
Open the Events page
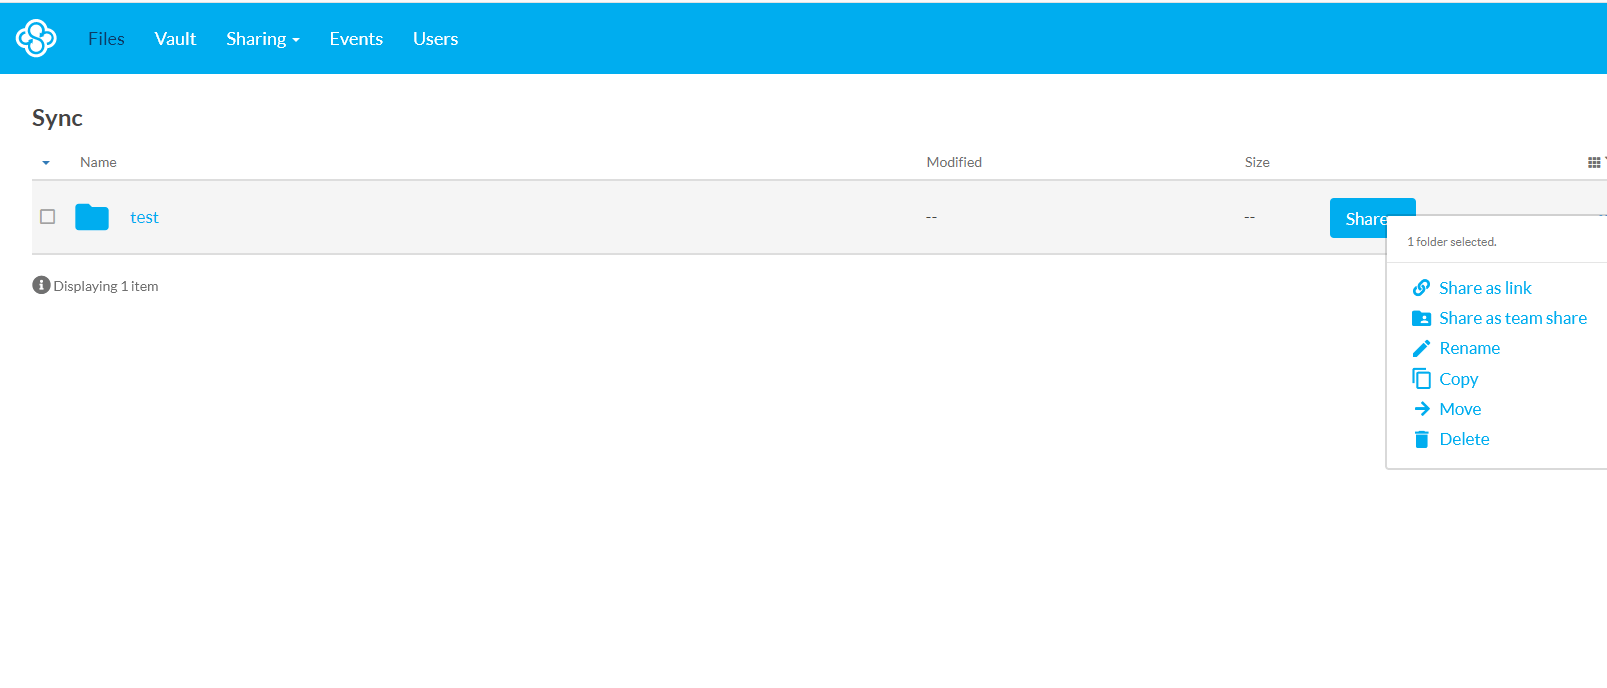[x=356, y=39]
